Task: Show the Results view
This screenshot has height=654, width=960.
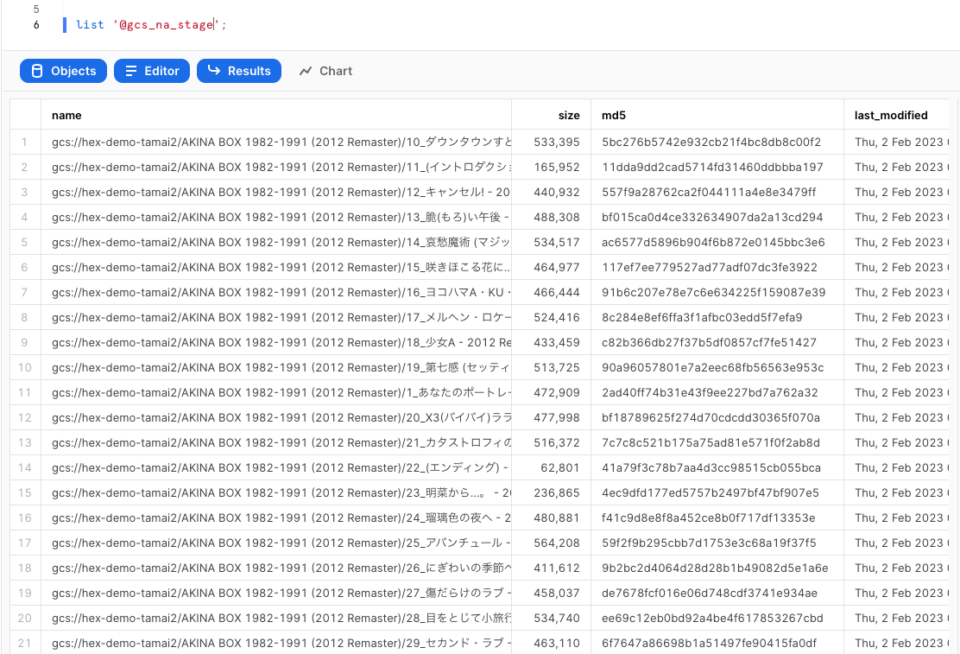Action: pyautogui.click(x=239, y=71)
